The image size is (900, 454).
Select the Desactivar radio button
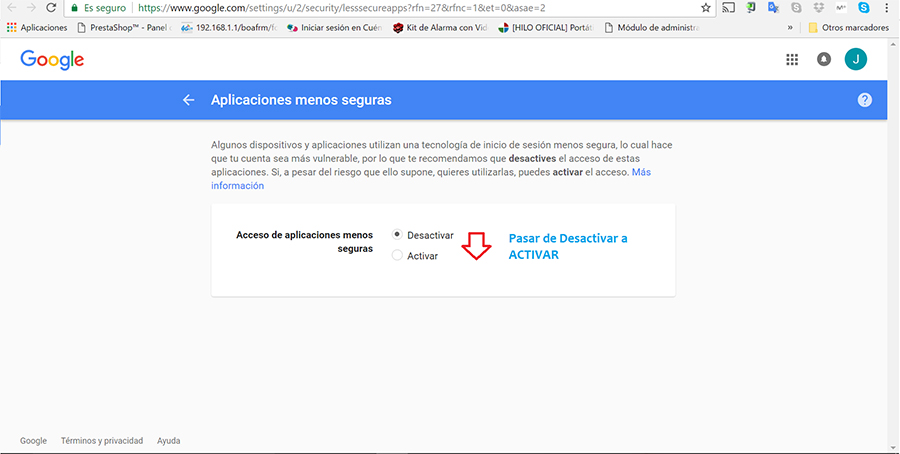397,234
